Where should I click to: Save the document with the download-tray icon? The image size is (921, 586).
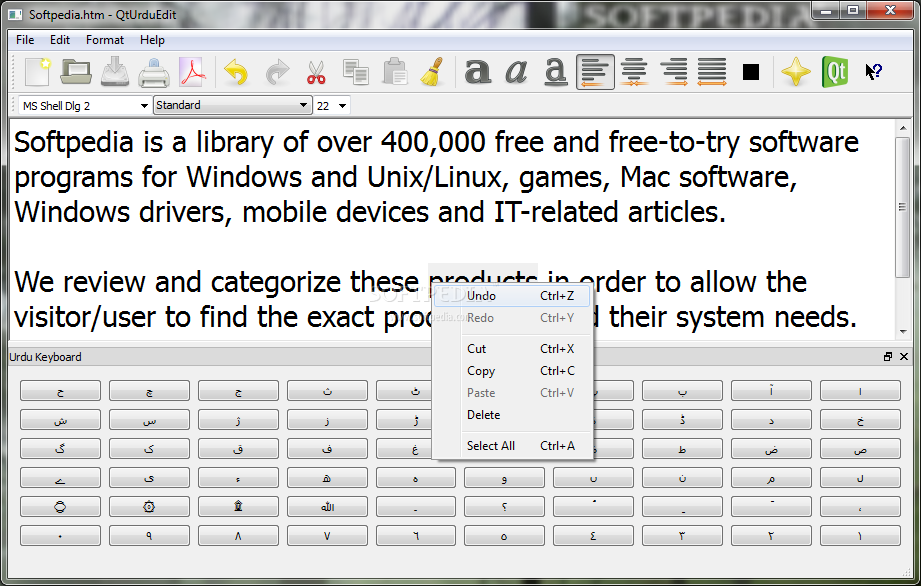coord(115,72)
